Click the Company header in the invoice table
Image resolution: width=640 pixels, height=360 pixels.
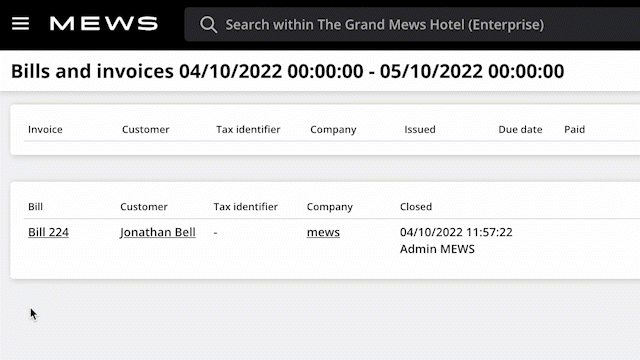tap(333, 130)
